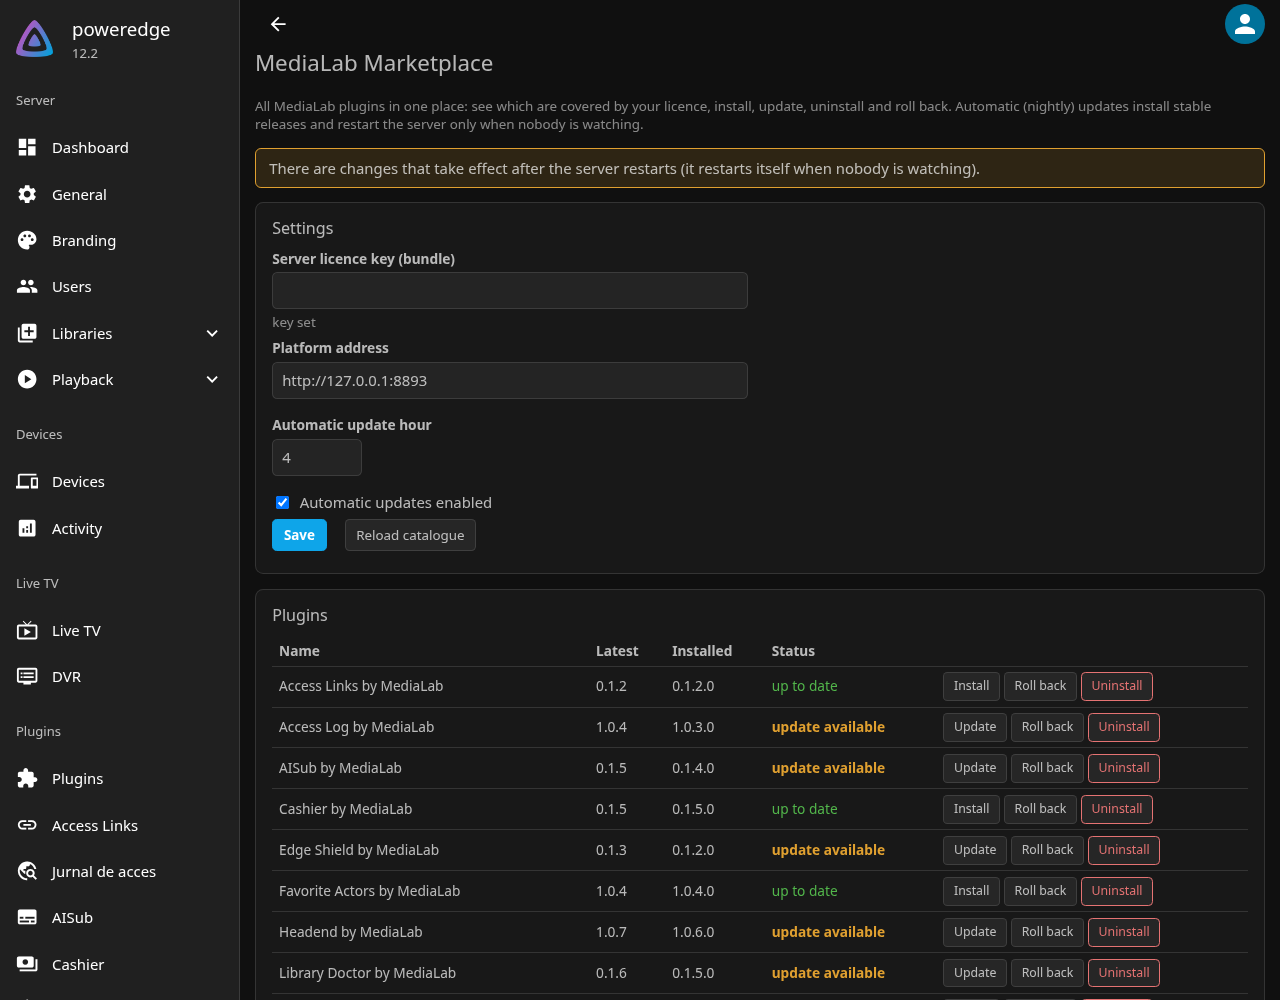
Task: Open Libraries icon in sidebar
Action: pos(27,333)
